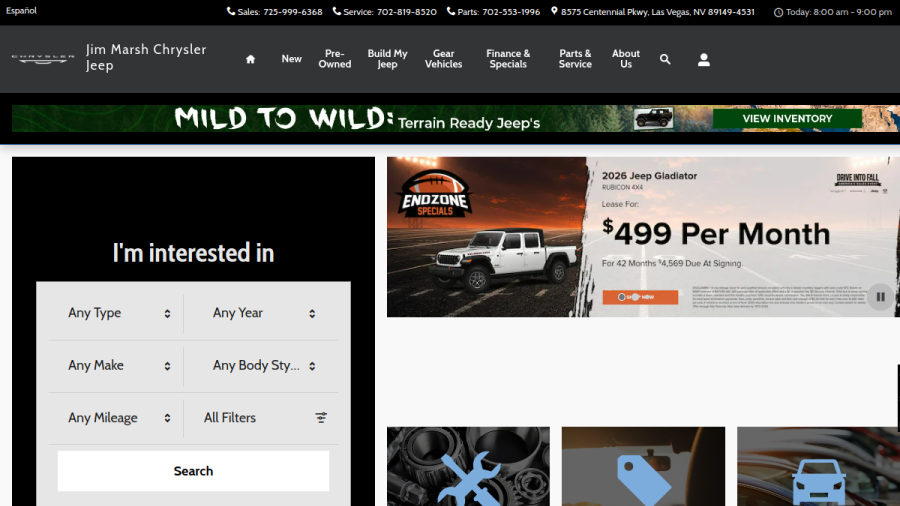900x506 pixels.
Task: Click the Mild to Wild promo banner
Action: click(x=456, y=119)
